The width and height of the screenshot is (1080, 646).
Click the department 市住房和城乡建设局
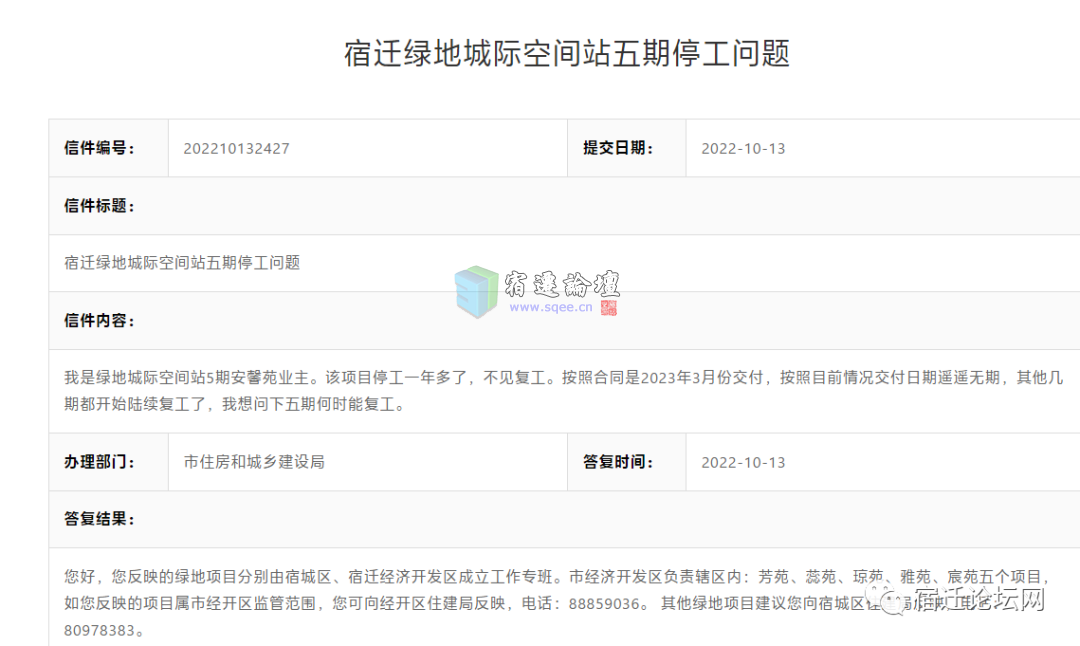(254, 462)
